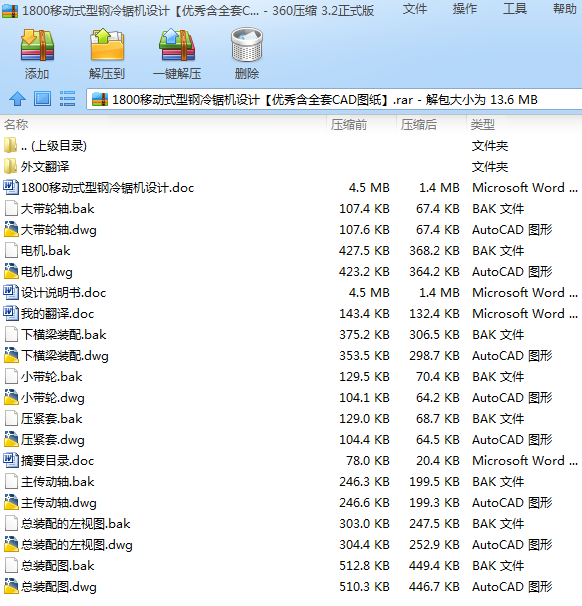The image size is (582, 606).
Task: Select Word icon of 我的翻译.doc
Action: tap(11, 313)
